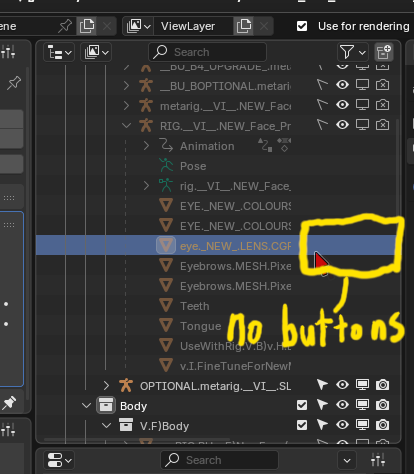Toggle render camera icon for __BU_BOPTIONAL.metarig
The image size is (414, 474).
click(x=382, y=85)
